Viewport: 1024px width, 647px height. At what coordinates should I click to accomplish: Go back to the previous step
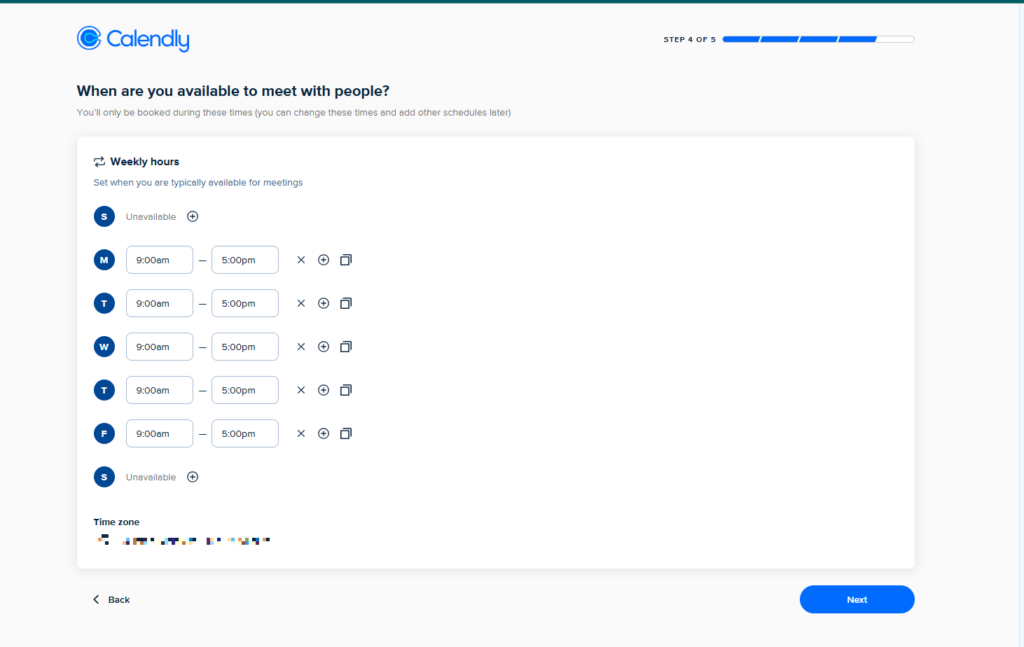pos(112,600)
